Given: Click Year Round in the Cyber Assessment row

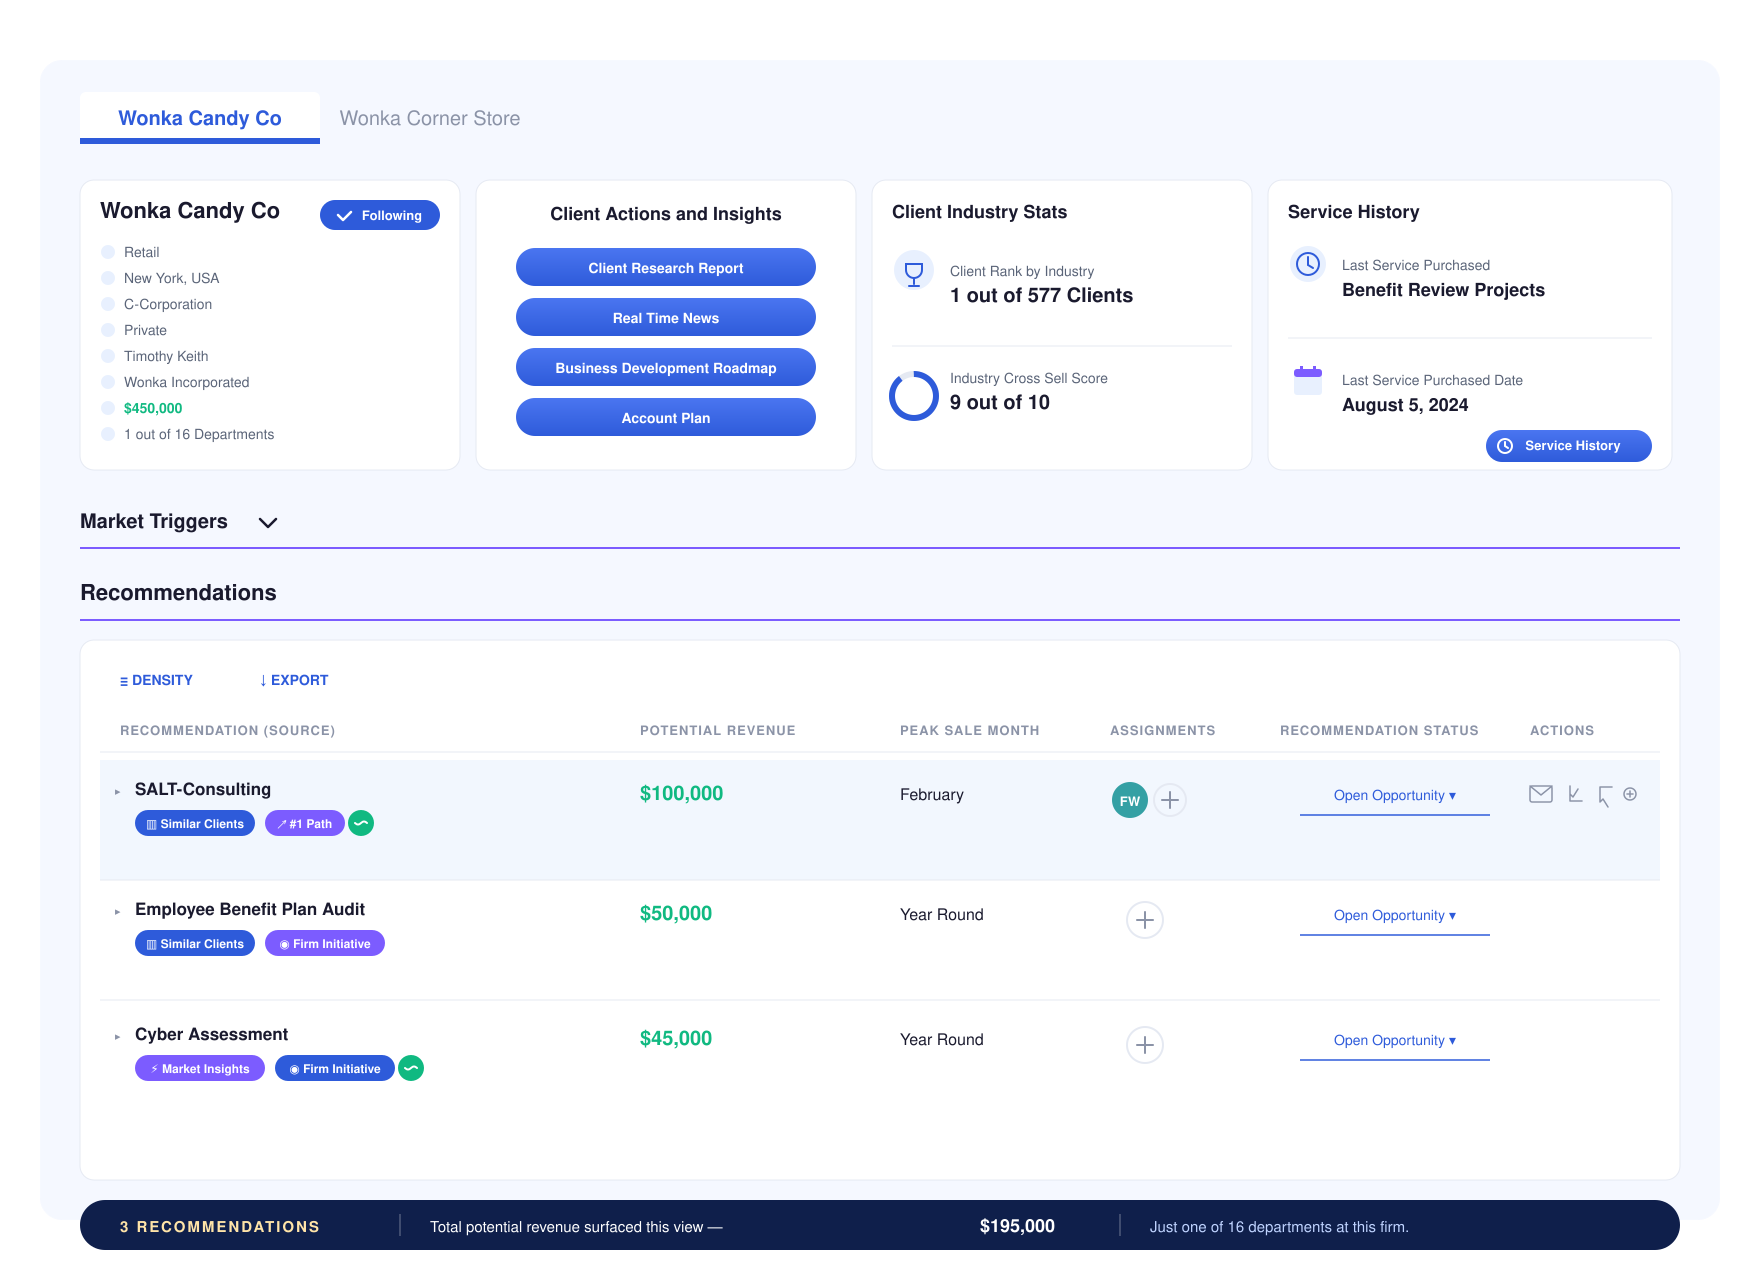Looking at the screenshot, I should (x=942, y=1040).
